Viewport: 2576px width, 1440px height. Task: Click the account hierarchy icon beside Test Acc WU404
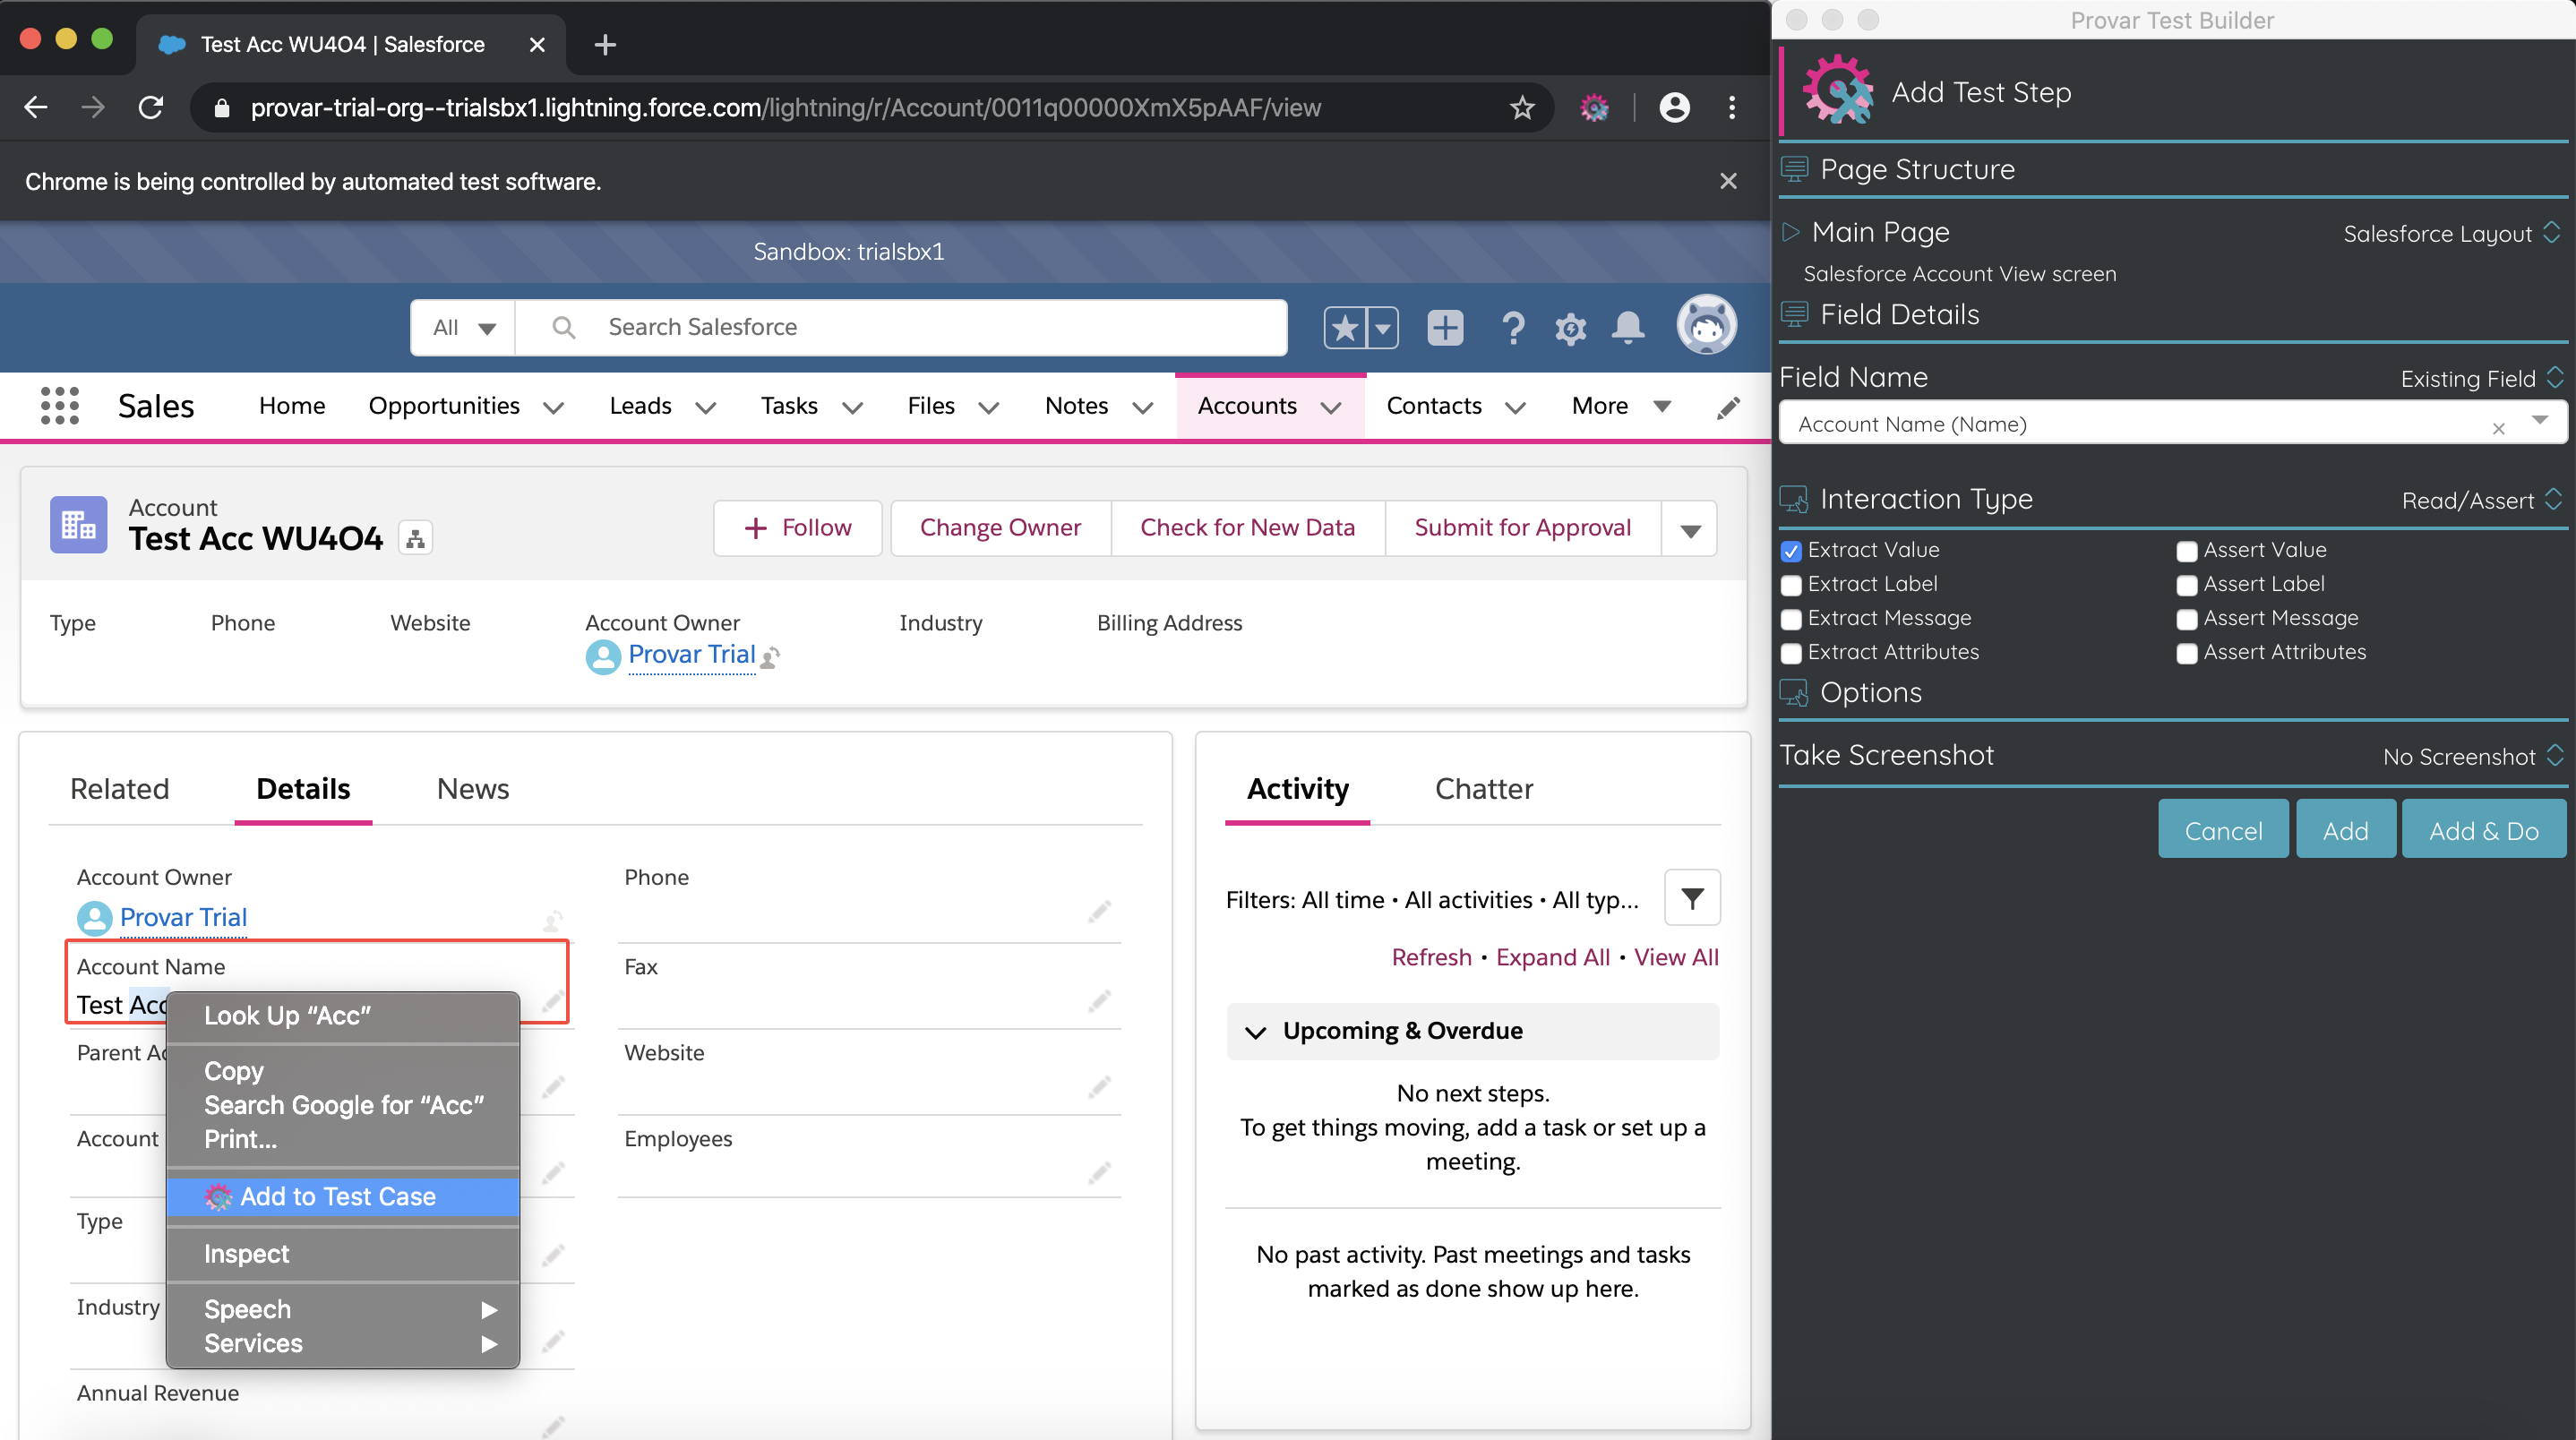coord(415,539)
